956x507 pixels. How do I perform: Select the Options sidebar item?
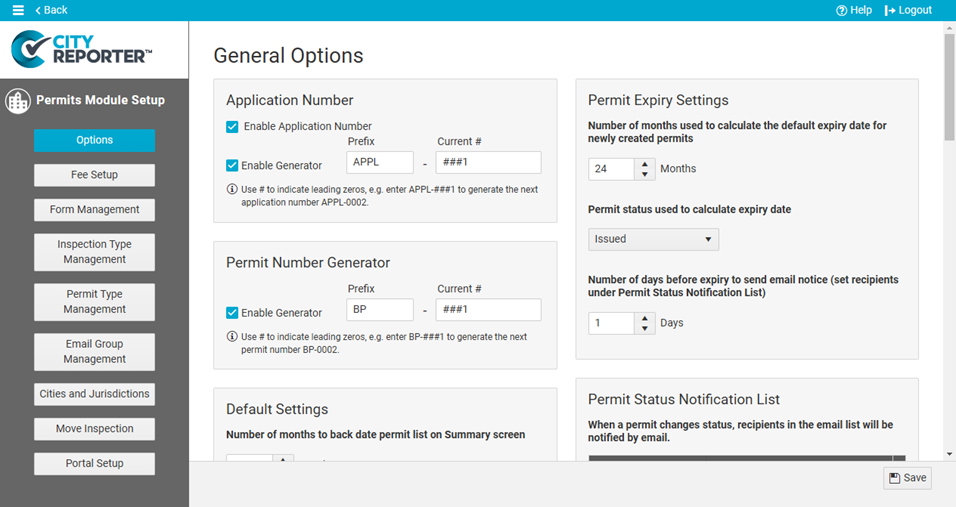(x=95, y=140)
